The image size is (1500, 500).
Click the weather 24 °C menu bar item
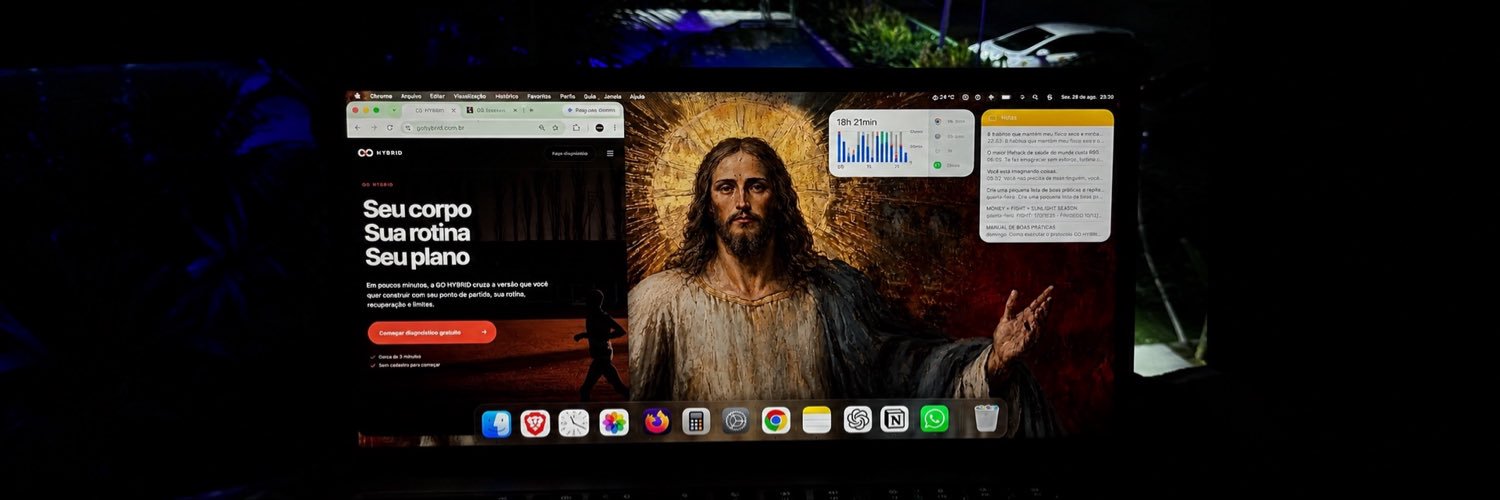point(943,97)
